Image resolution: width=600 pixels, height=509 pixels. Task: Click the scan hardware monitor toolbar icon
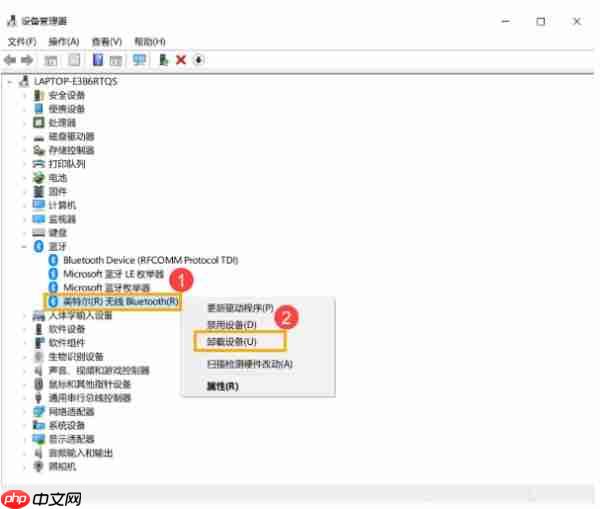point(139,60)
